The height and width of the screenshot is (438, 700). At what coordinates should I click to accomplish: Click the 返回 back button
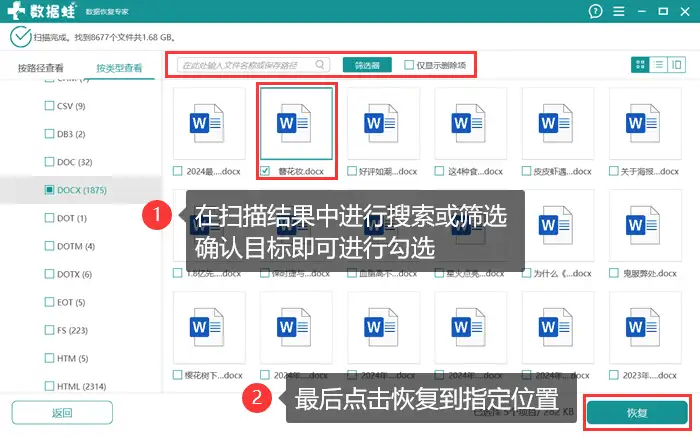pos(62,413)
